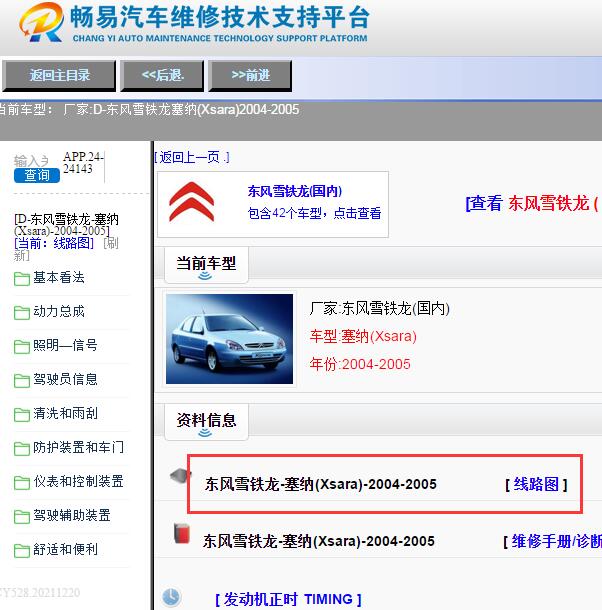
Task: Open the 舒适和便利 folder icon
Action: (x=21, y=550)
